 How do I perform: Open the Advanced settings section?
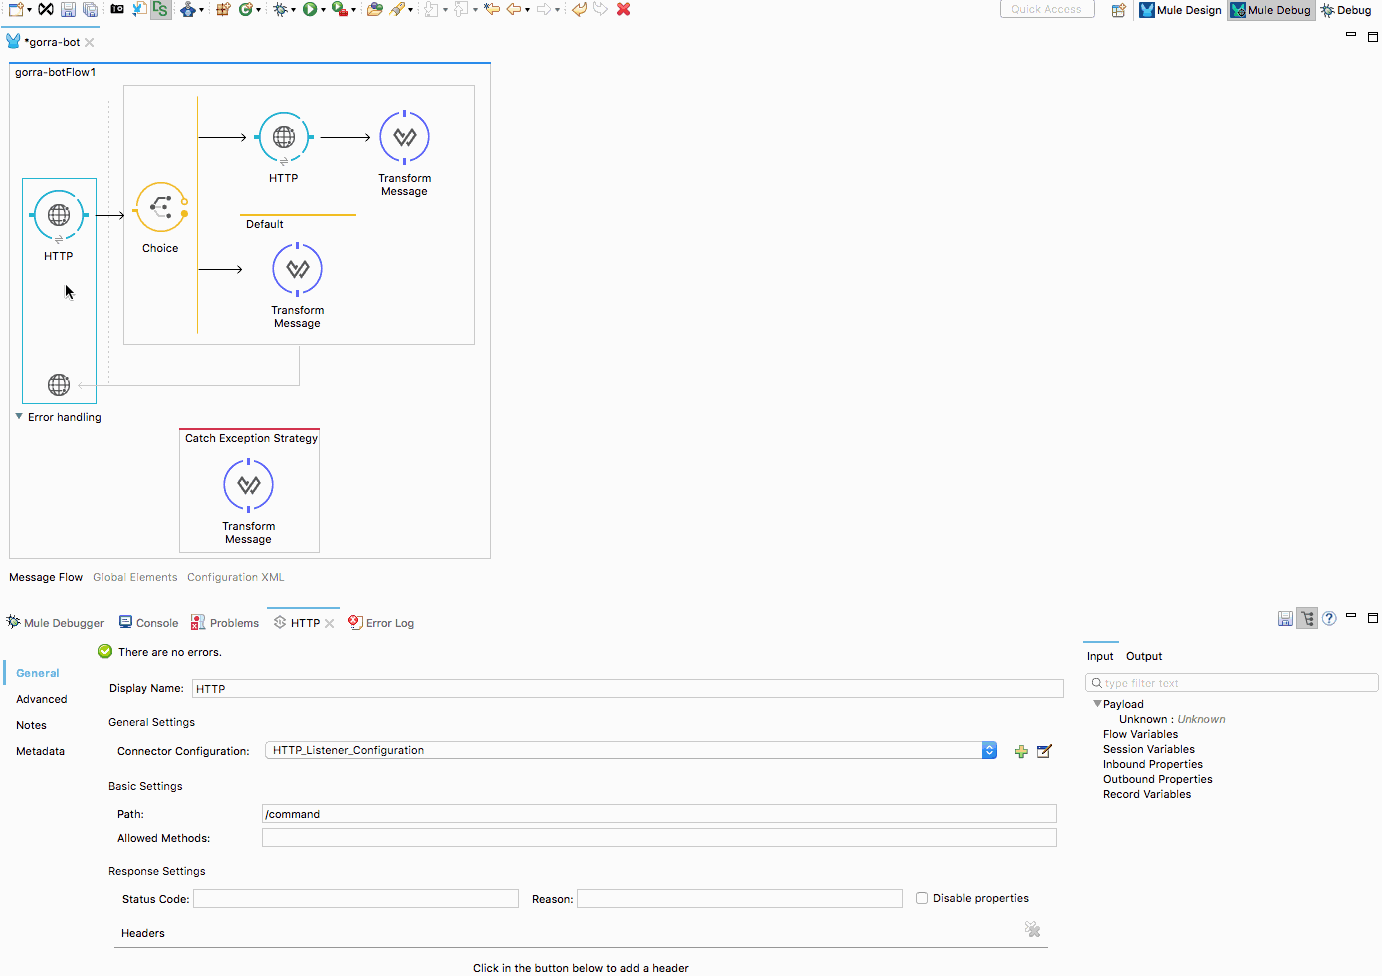pyautogui.click(x=42, y=699)
